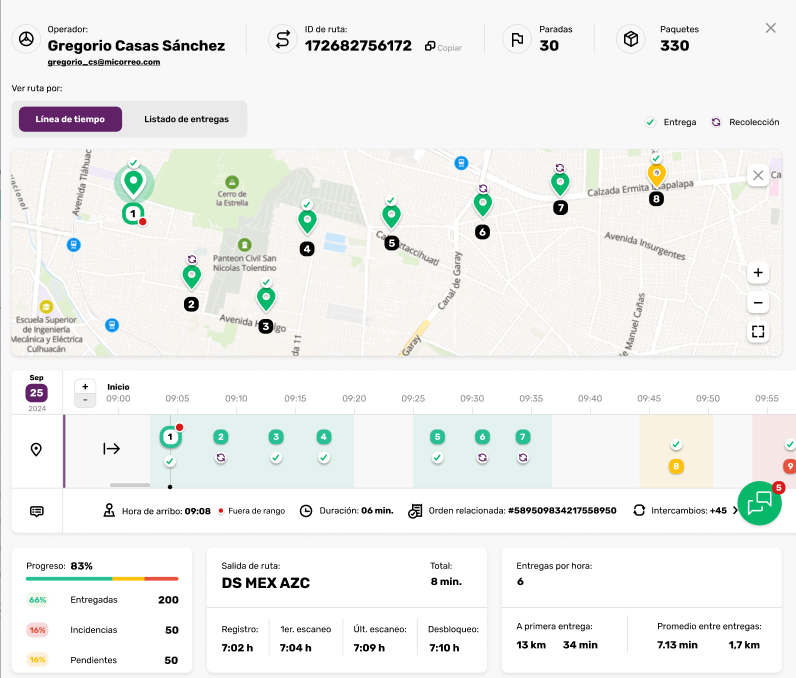Copy the route ID with Copiar

pos(444,47)
